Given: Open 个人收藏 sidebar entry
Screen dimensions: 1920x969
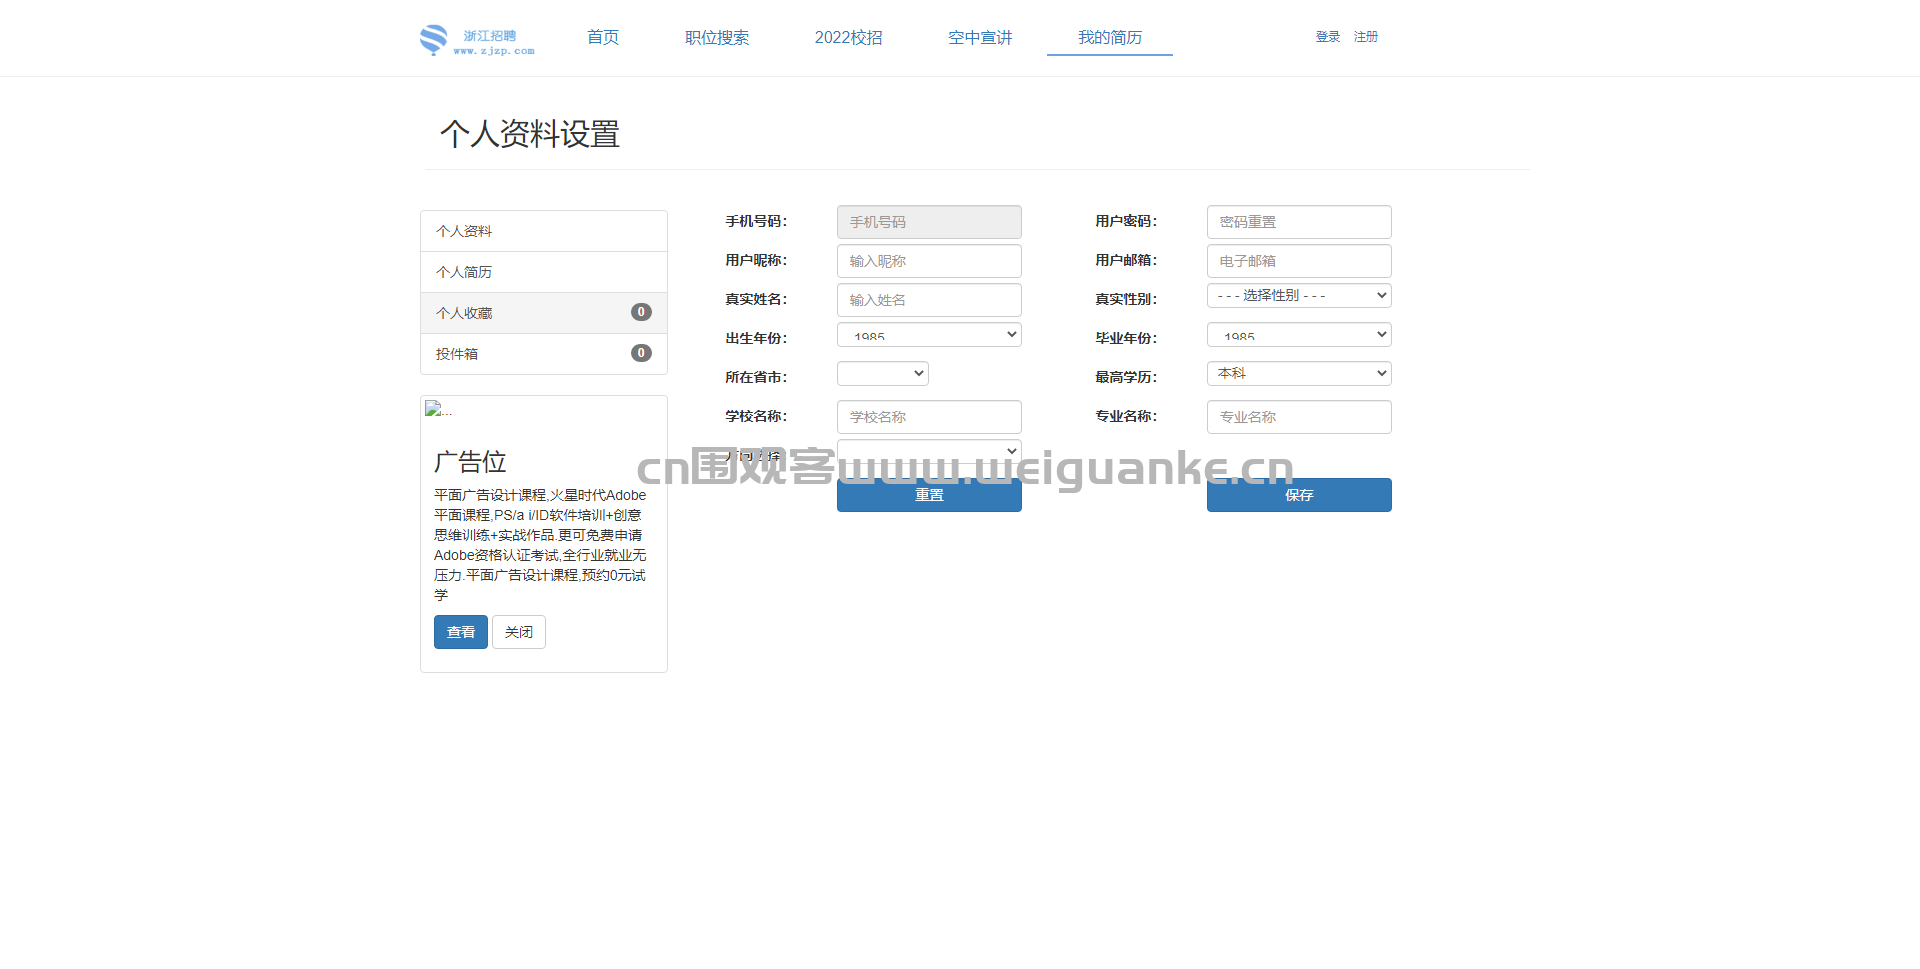Looking at the screenshot, I should 544,313.
